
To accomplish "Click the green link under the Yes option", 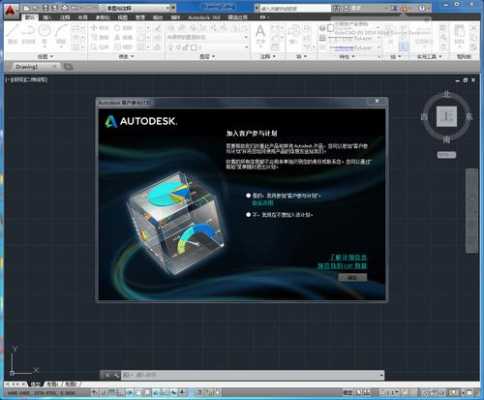I will tap(263, 203).
